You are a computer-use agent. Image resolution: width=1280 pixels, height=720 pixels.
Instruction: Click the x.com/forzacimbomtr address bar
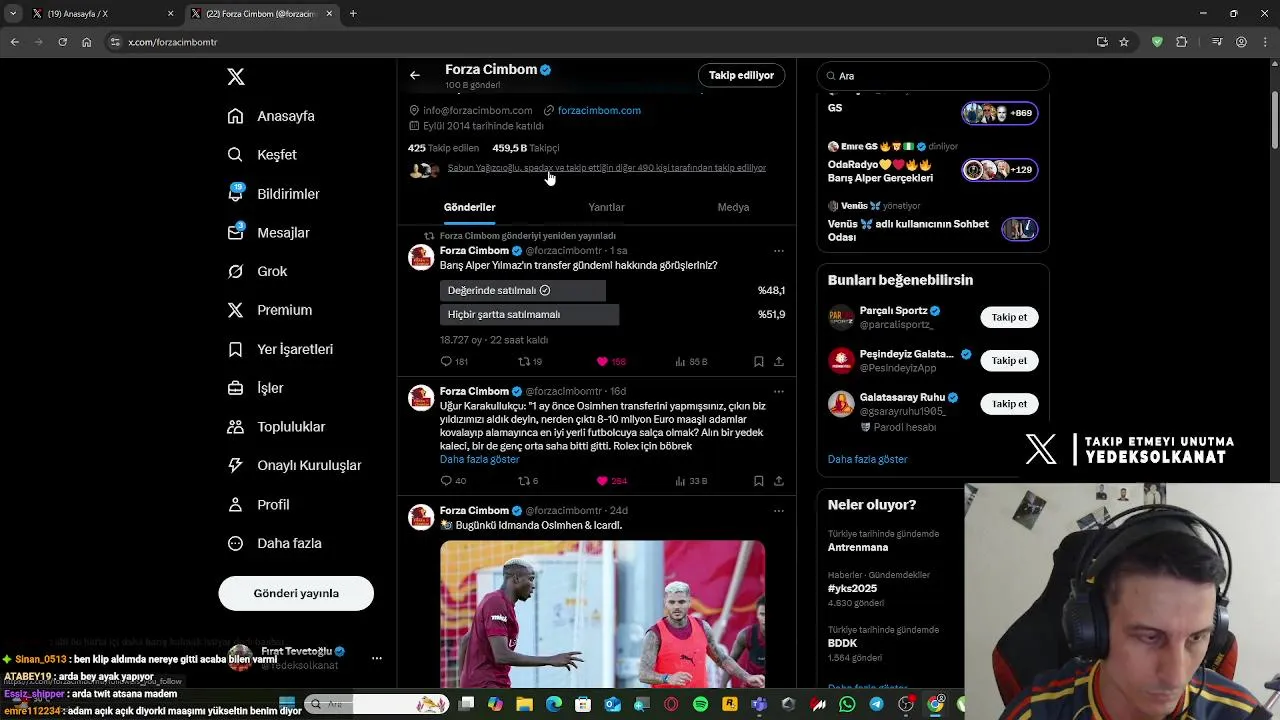(x=600, y=42)
